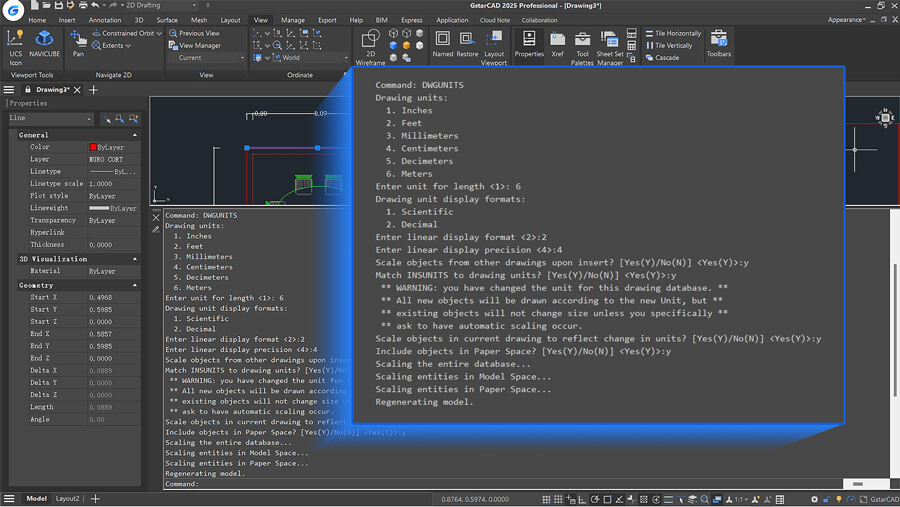Collapse the Geometry section
This screenshot has height=507, width=900.
pyautogui.click(x=135, y=285)
